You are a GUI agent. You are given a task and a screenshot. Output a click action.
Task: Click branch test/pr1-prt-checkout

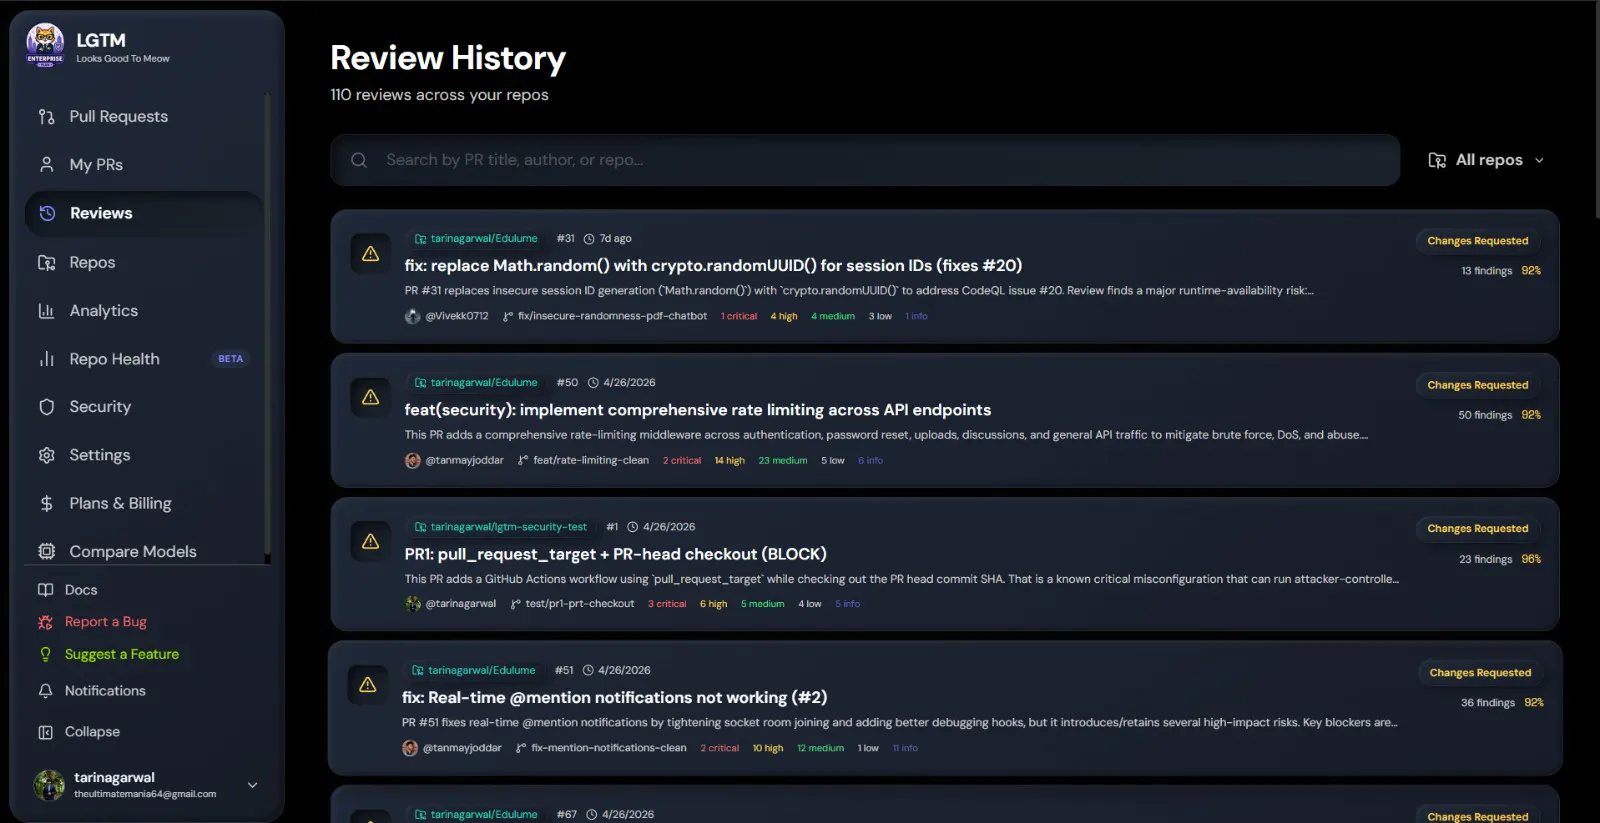tap(580, 604)
